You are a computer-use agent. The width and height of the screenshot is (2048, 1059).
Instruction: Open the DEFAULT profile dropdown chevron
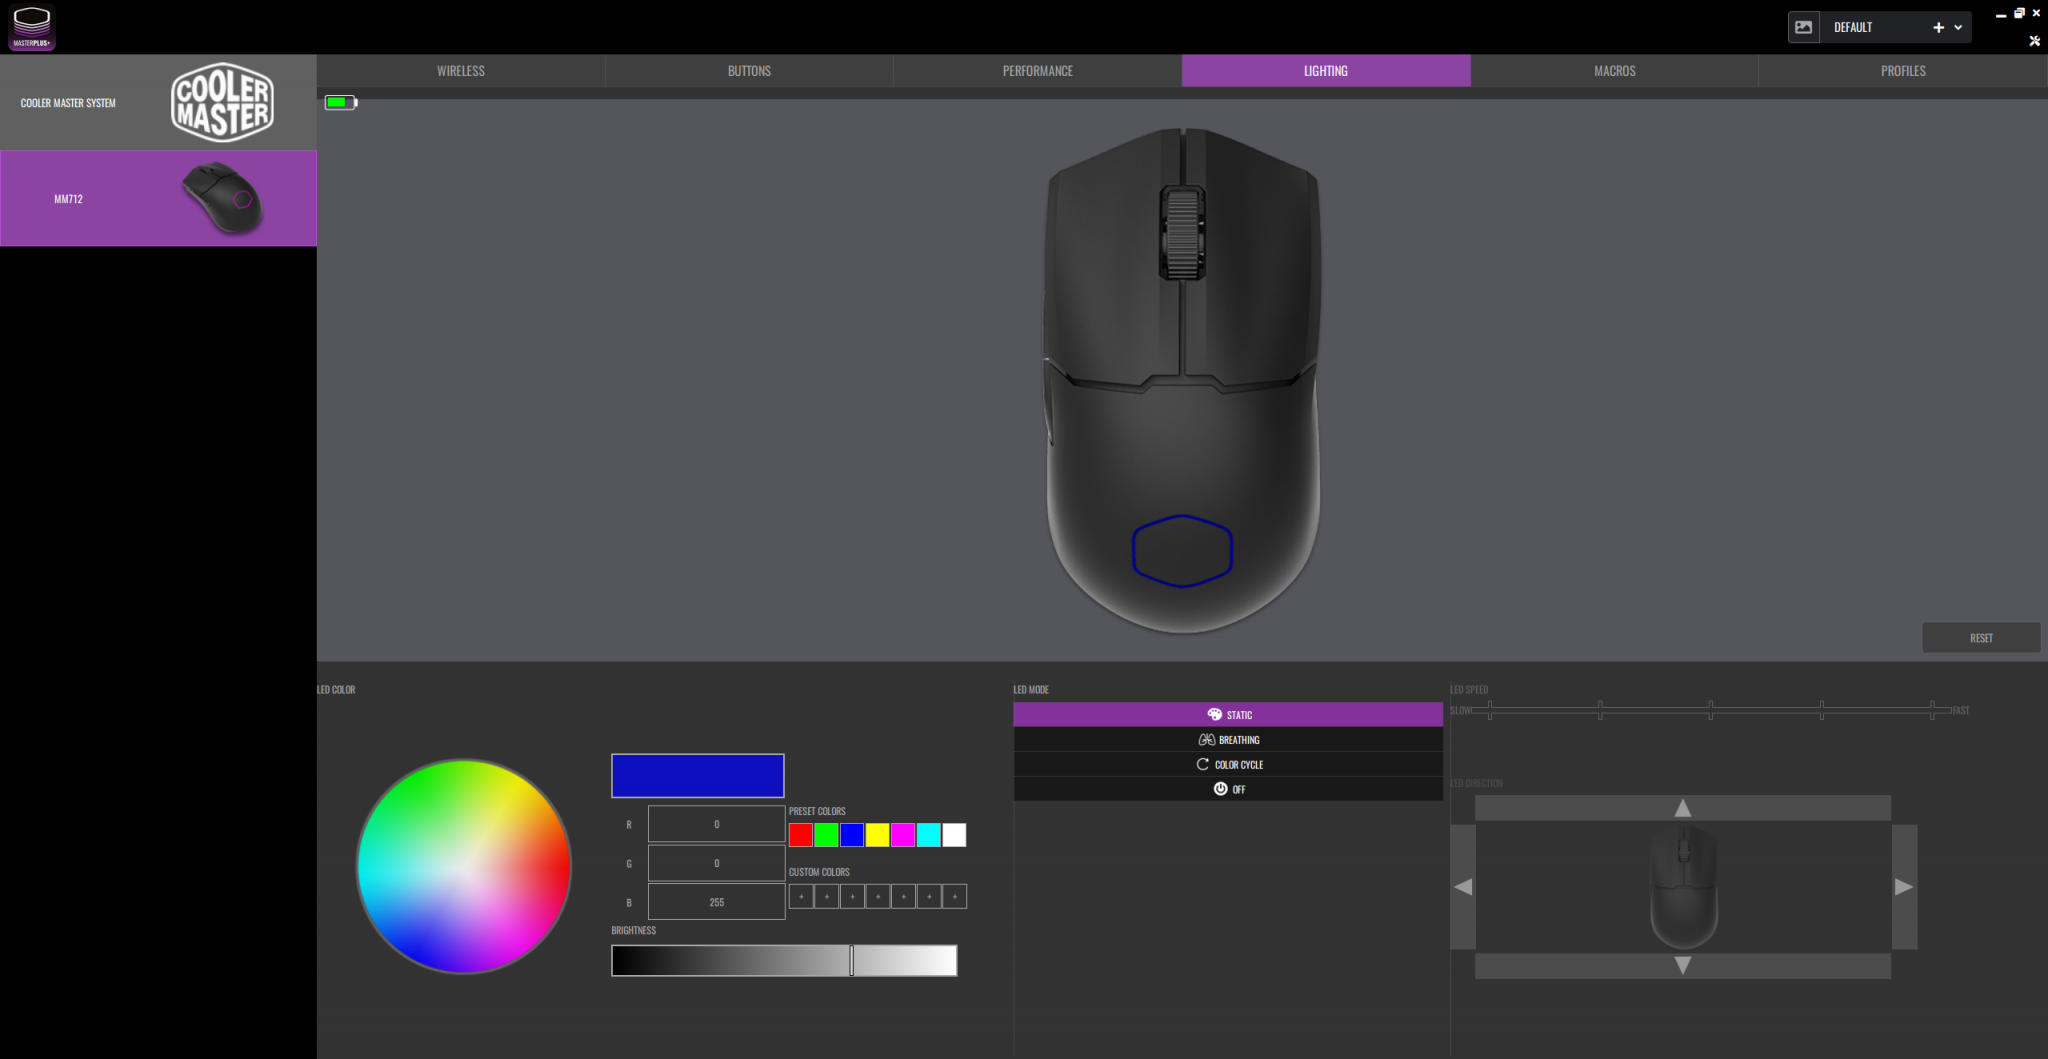(1956, 27)
